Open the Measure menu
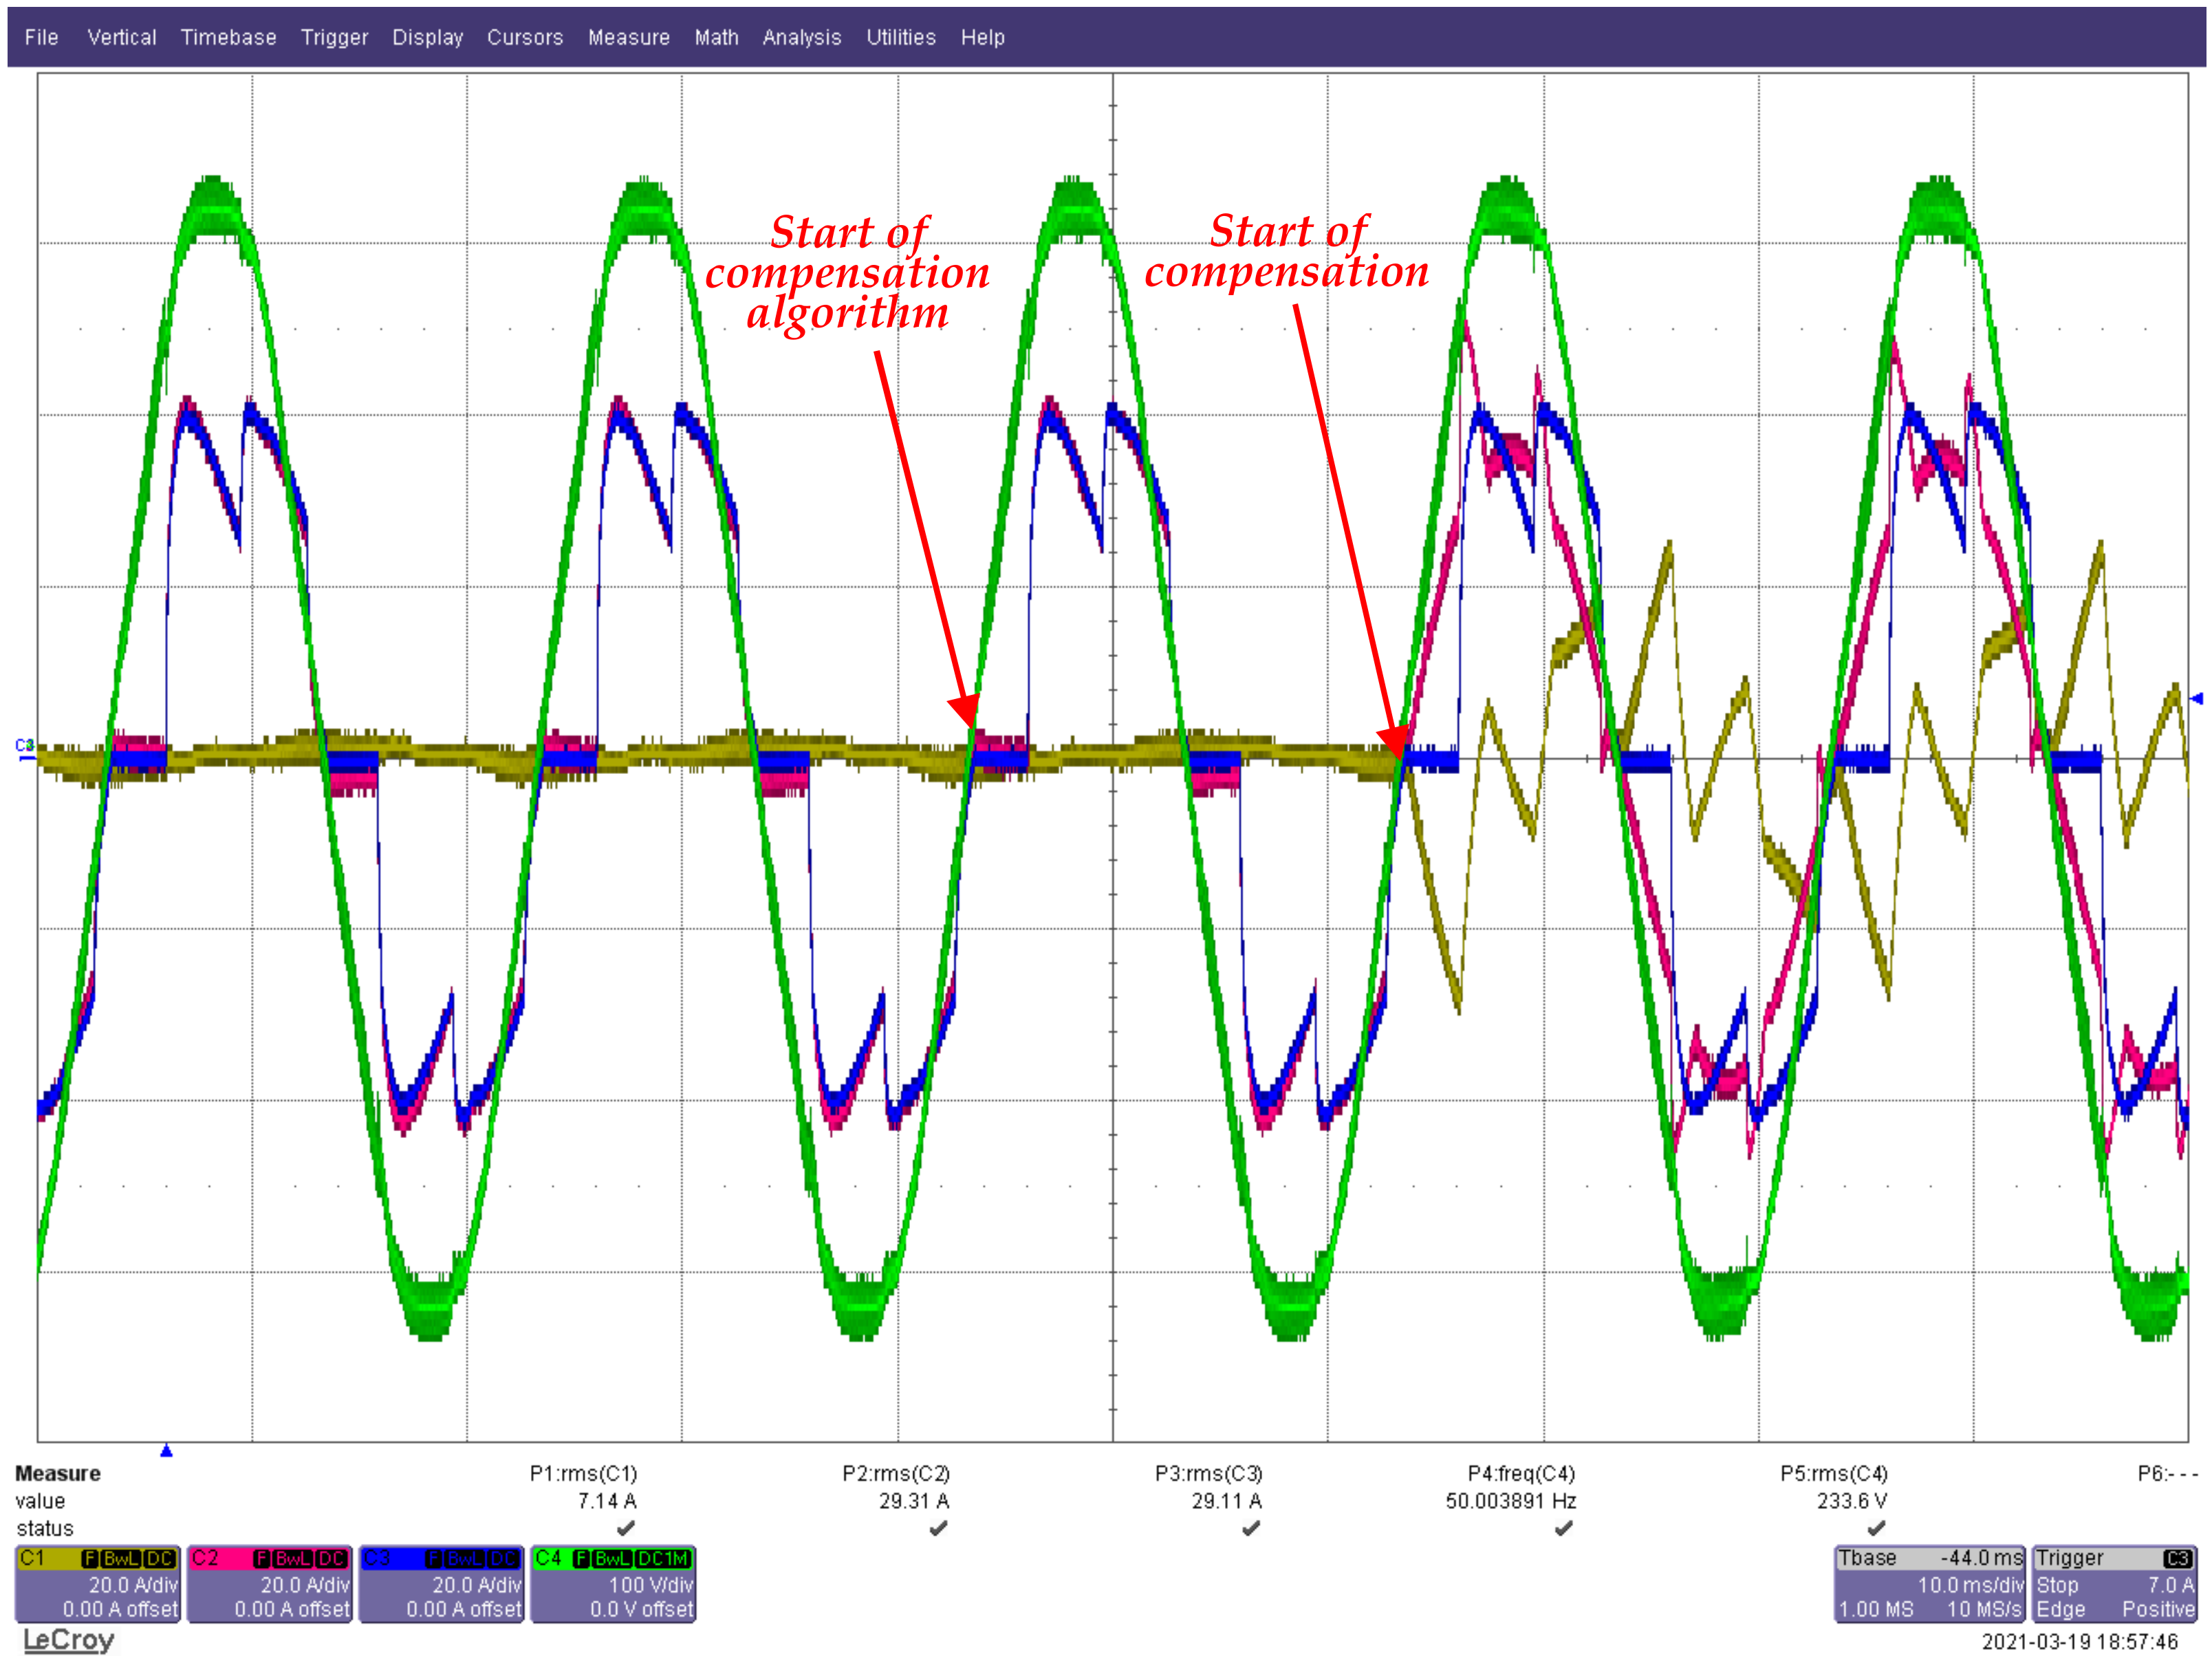 point(628,37)
